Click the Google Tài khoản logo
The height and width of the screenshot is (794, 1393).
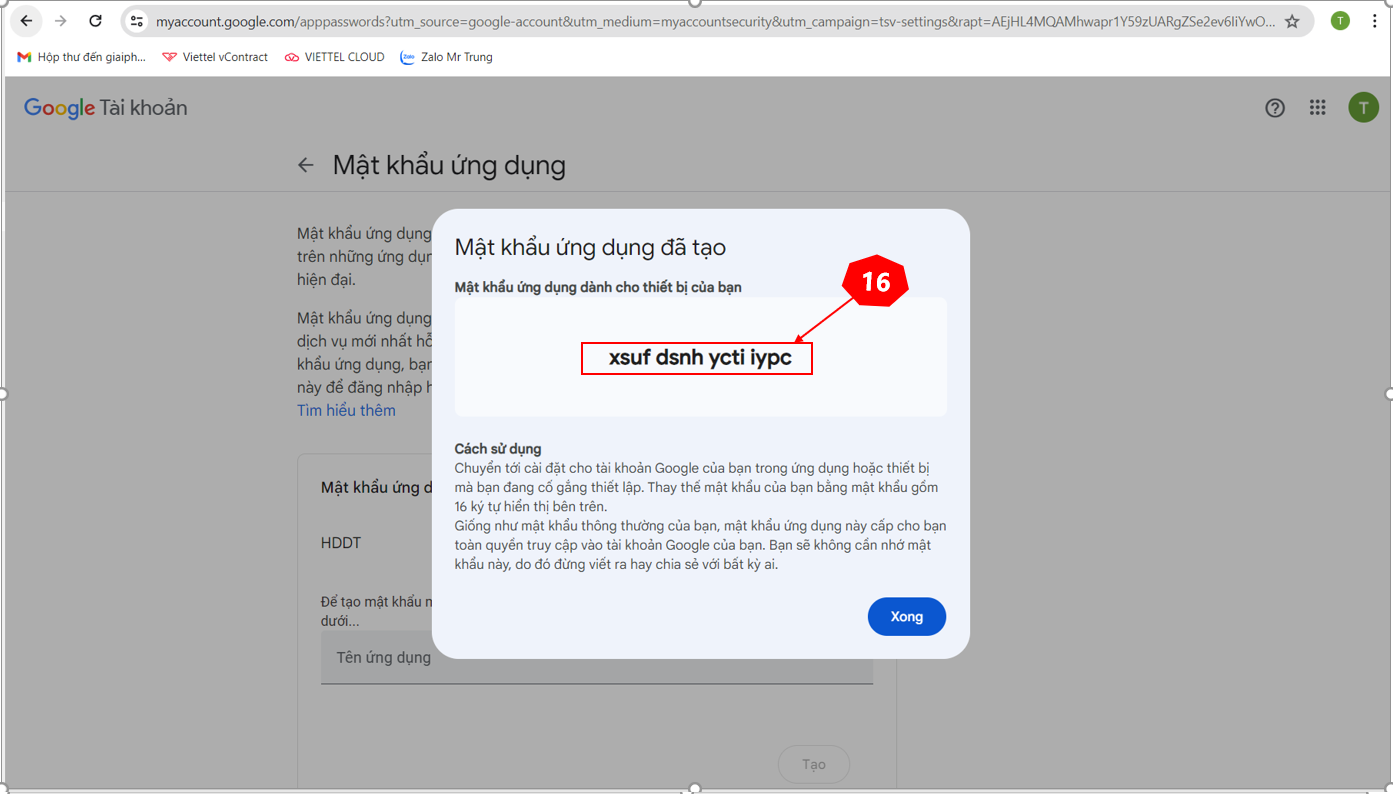click(x=105, y=108)
